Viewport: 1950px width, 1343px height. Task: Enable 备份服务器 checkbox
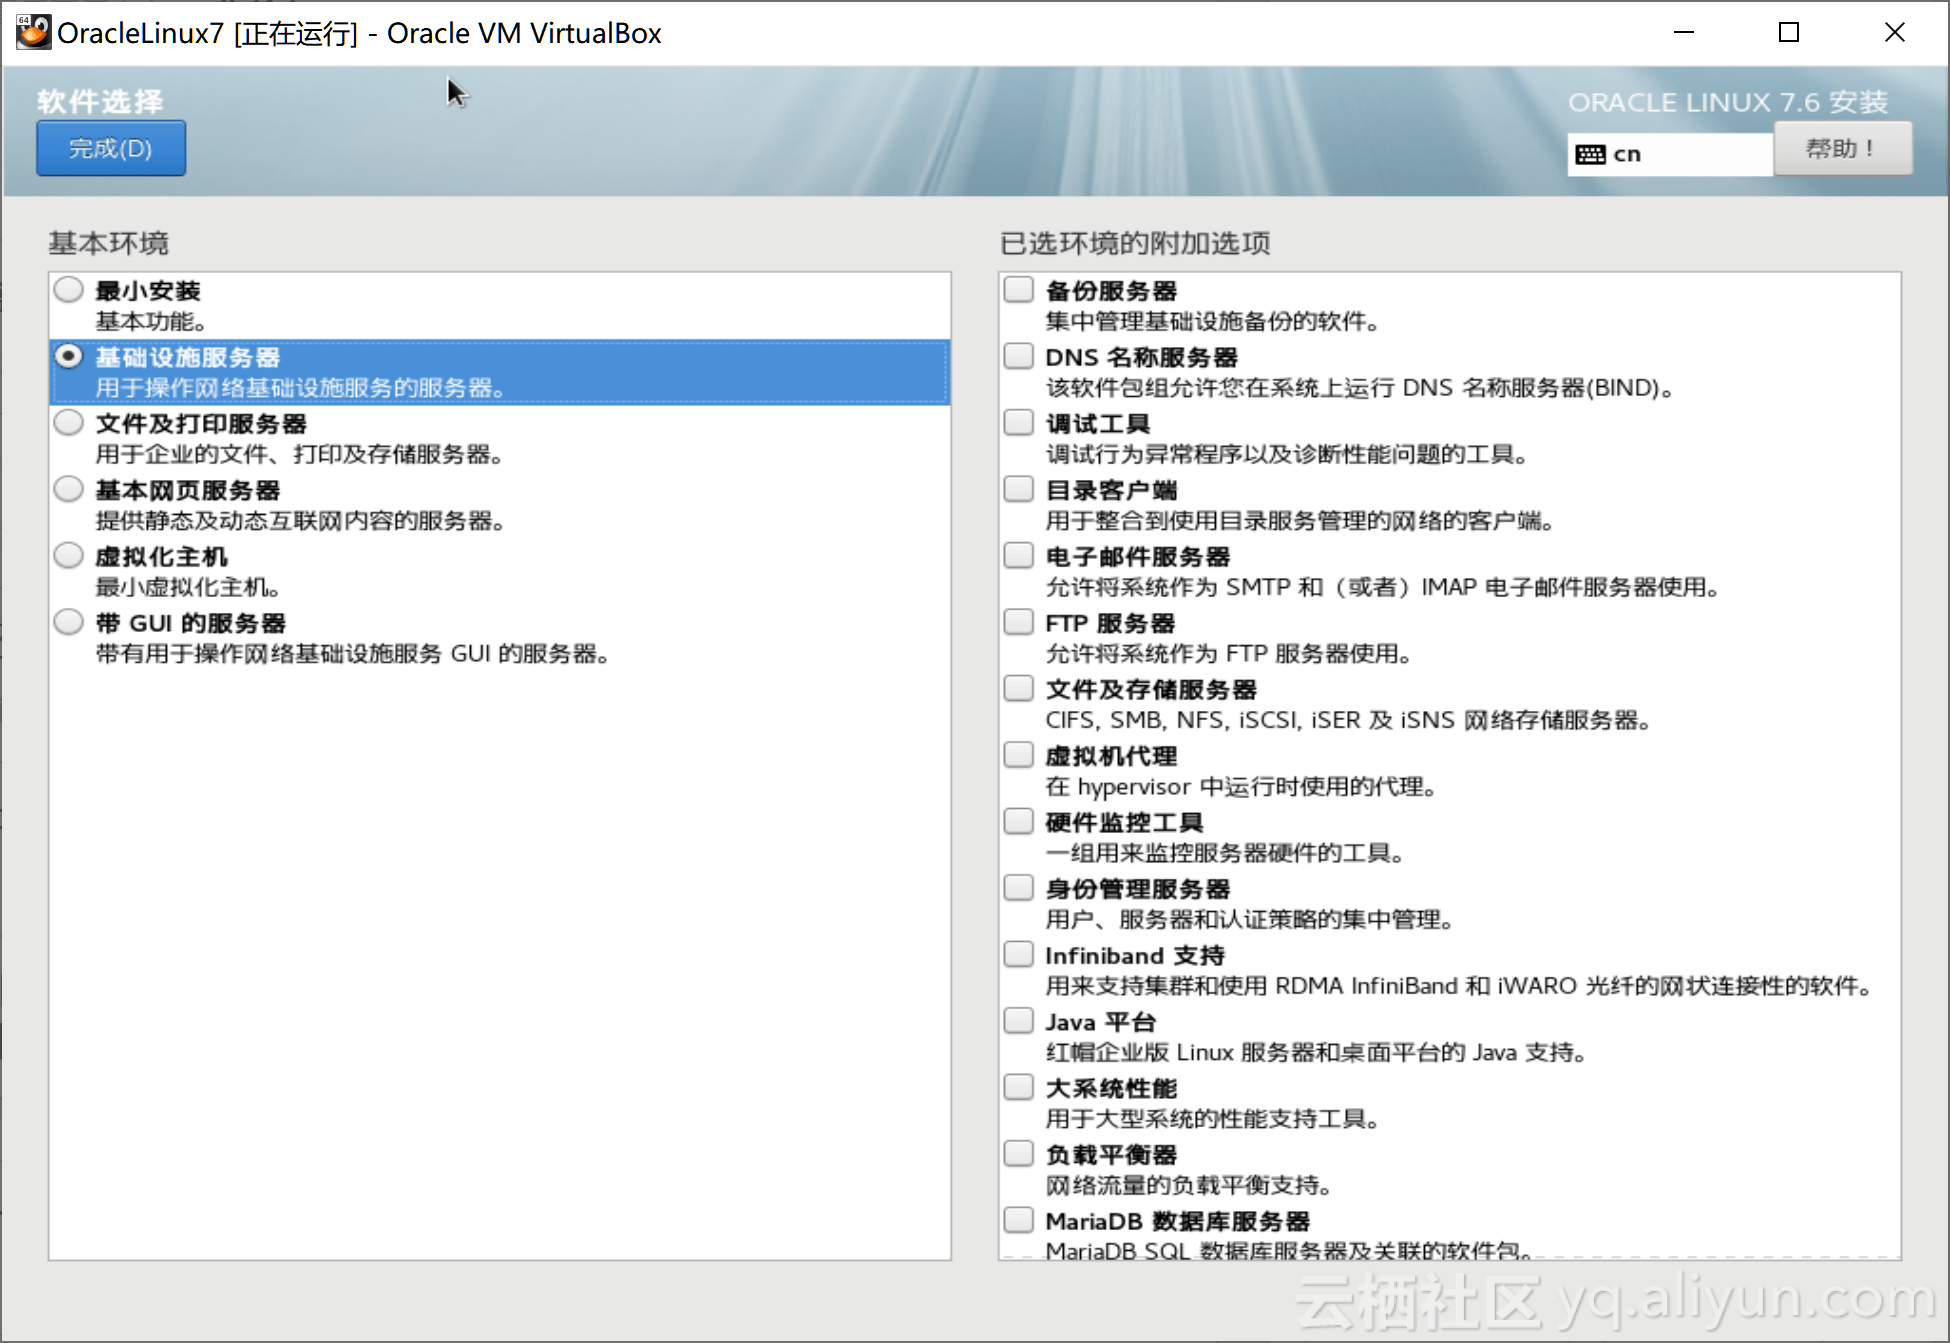tap(1018, 290)
